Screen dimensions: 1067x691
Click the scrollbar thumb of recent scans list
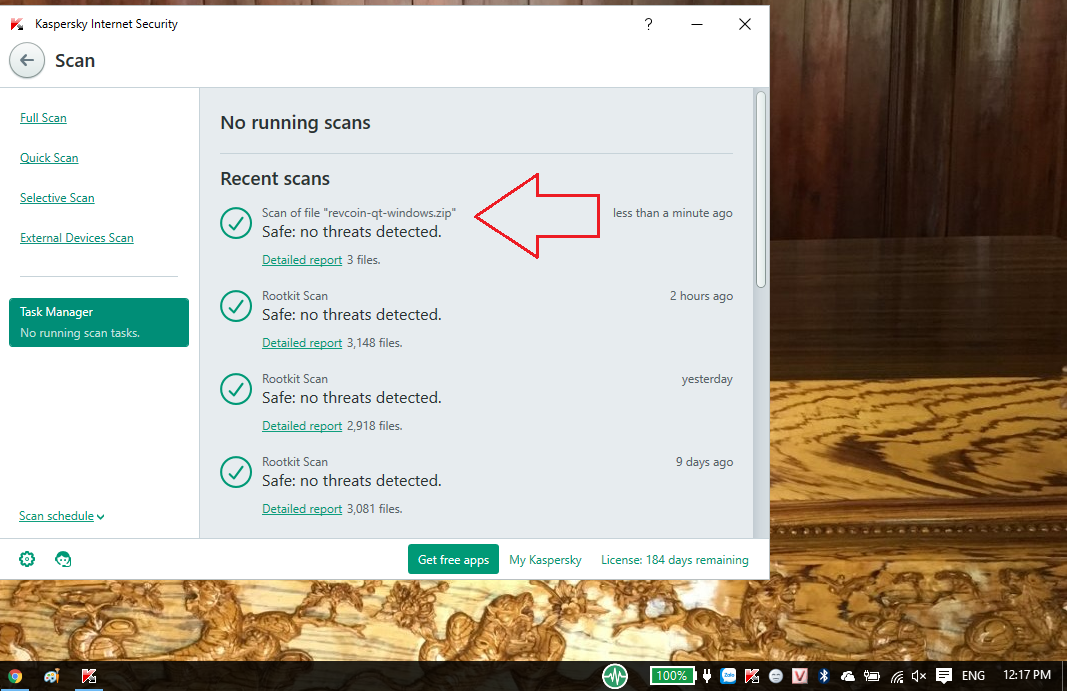click(x=761, y=190)
